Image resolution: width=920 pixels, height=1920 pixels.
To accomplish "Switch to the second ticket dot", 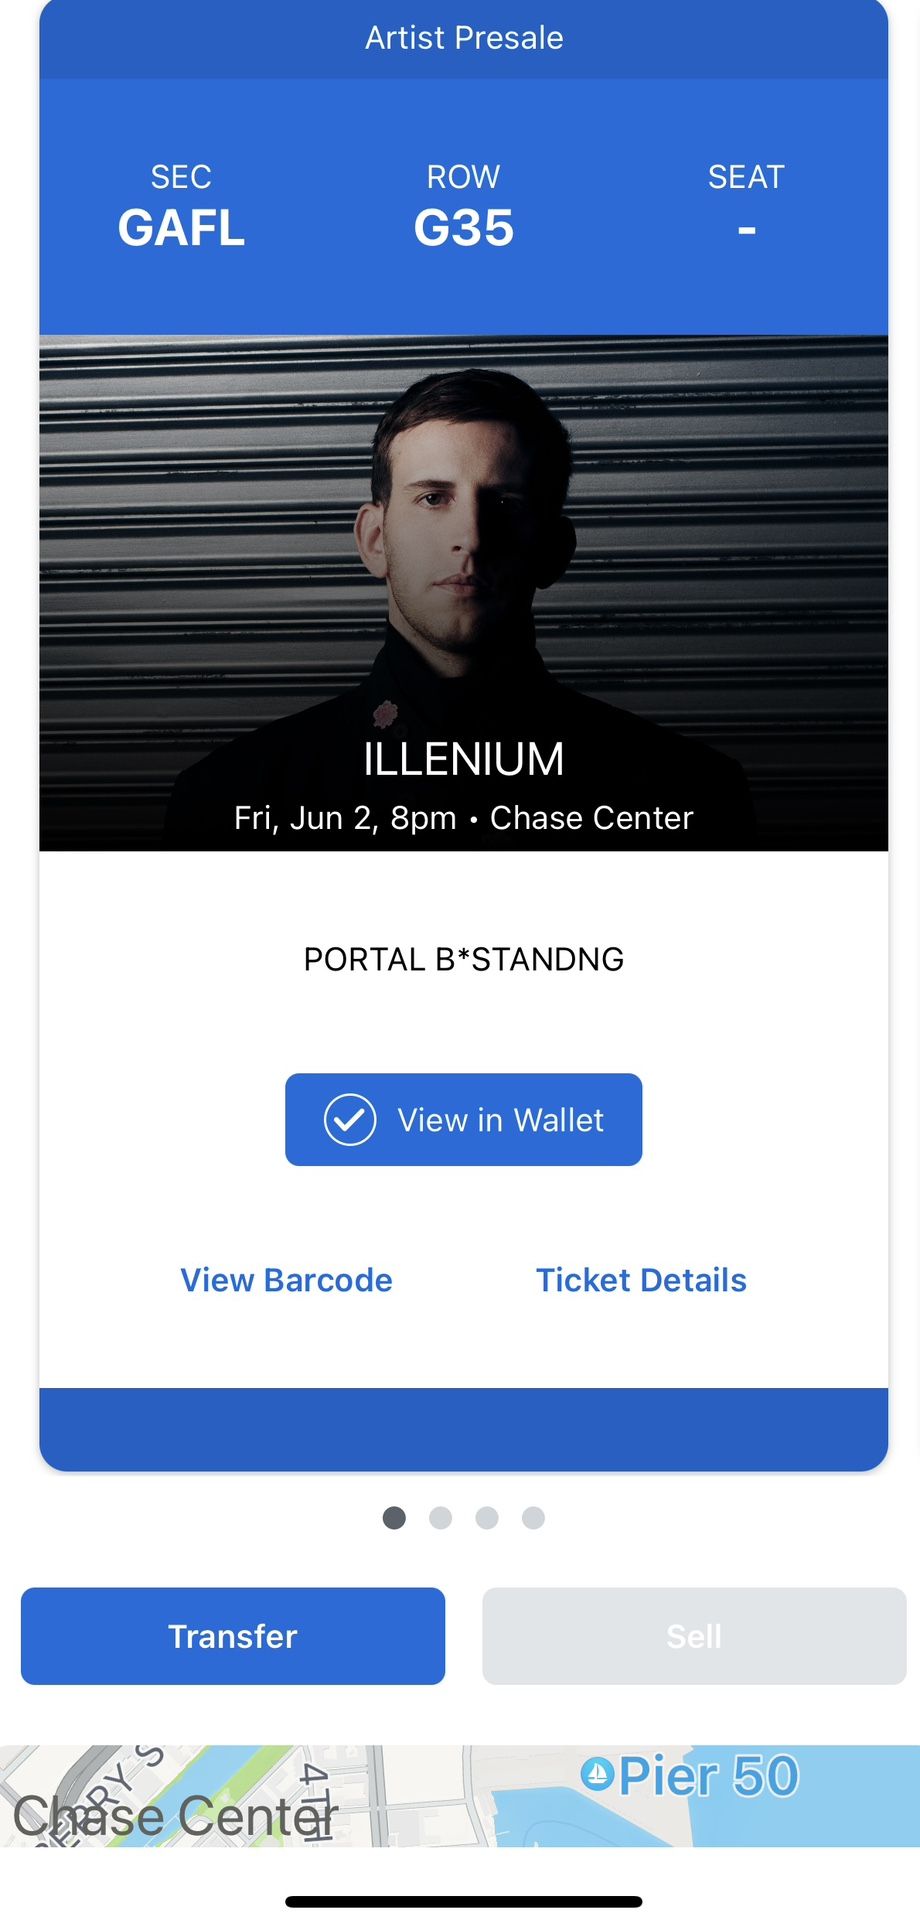I will coord(440,1518).
